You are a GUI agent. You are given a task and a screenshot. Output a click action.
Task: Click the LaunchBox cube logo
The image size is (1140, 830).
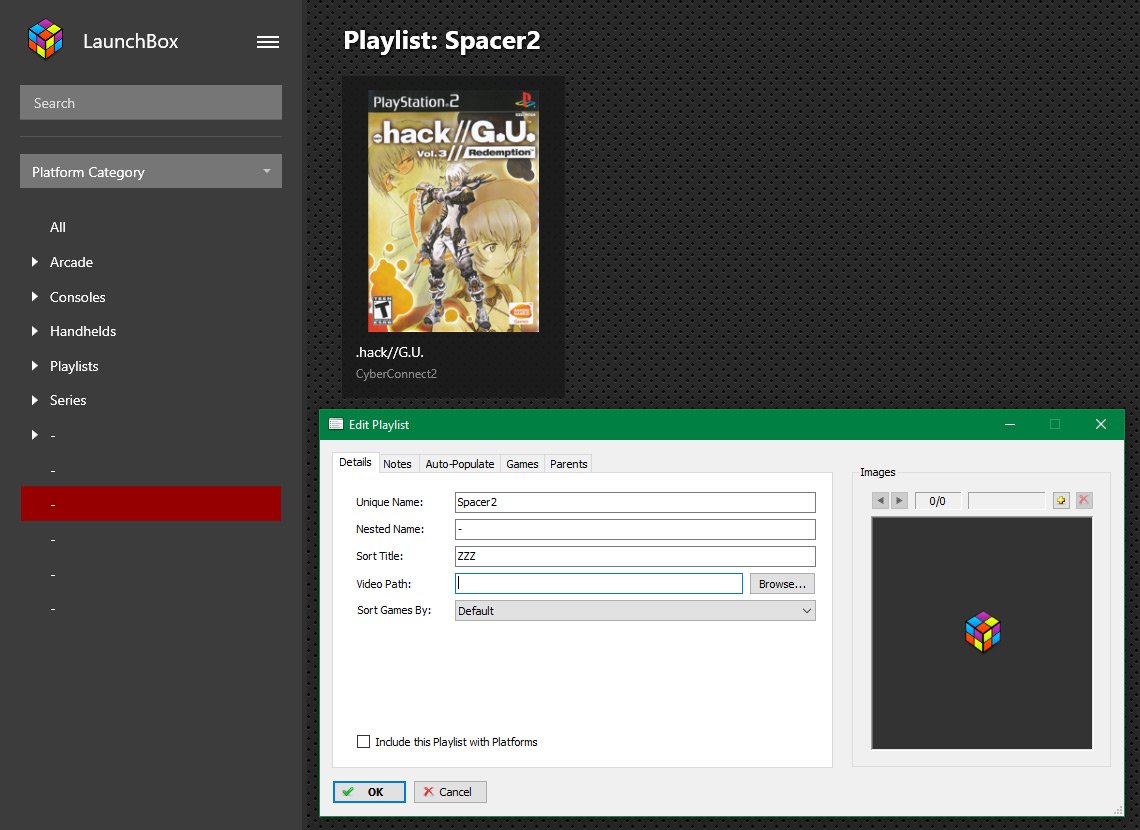(45, 40)
